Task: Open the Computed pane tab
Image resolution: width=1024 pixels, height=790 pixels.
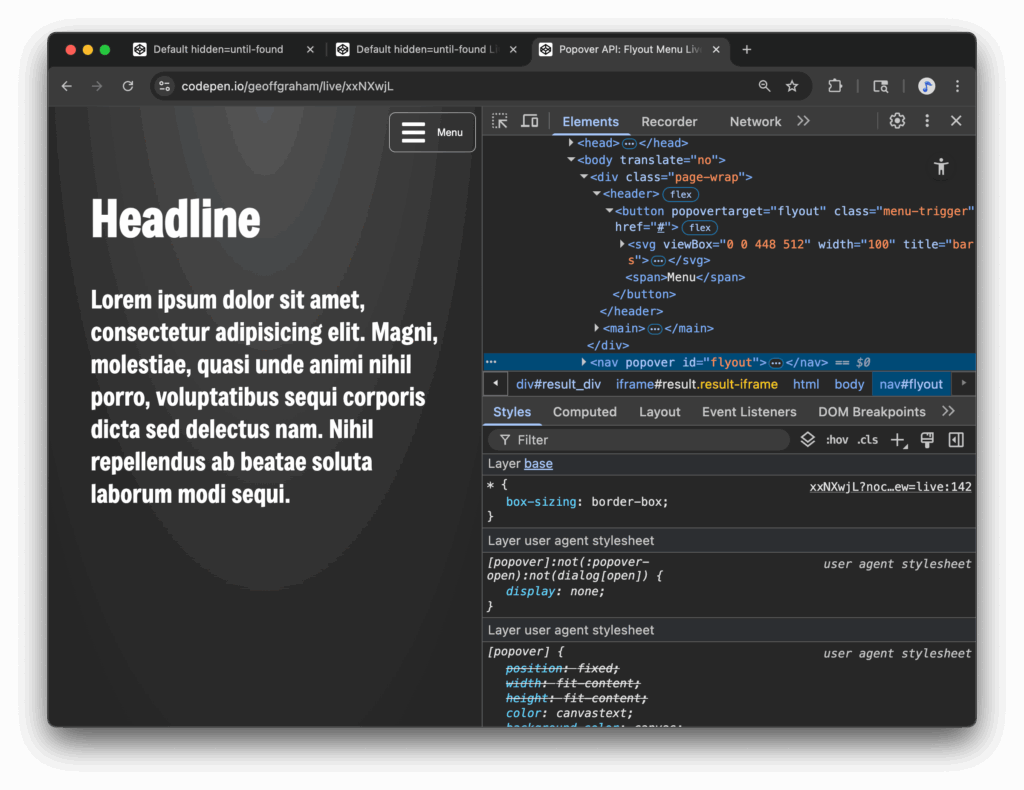Action: [x=584, y=412]
